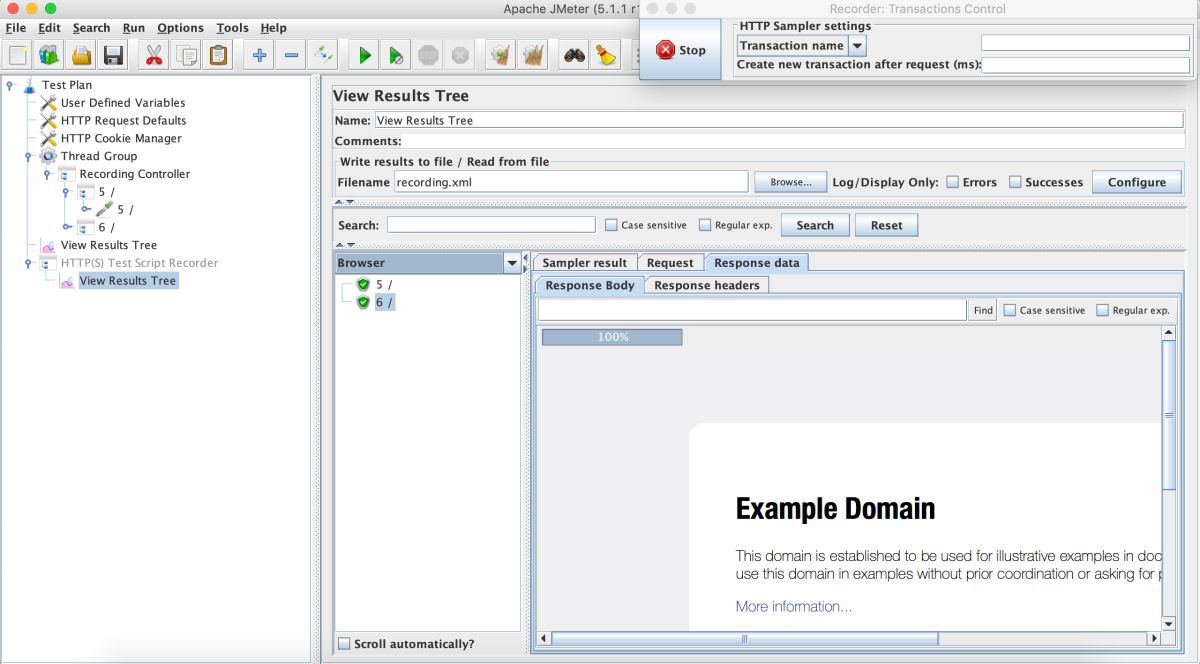The image size is (1200, 664).
Task: Collapse the Recording Controller node handle
Action: pyautogui.click(x=47, y=174)
